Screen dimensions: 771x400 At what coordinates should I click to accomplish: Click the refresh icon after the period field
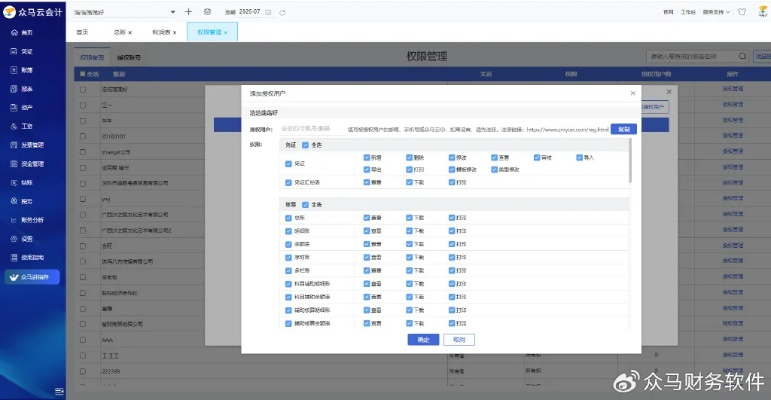coord(282,12)
